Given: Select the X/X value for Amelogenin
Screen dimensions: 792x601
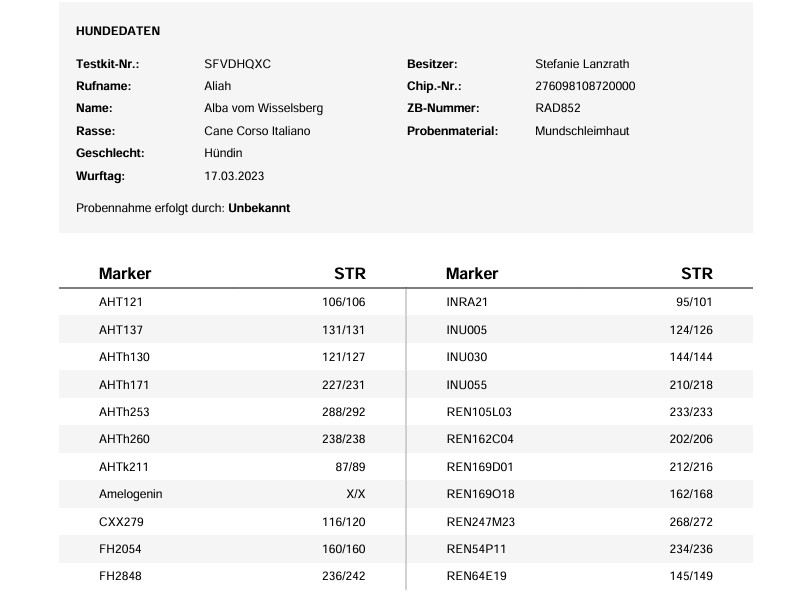Looking at the screenshot, I should (x=355, y=494).
